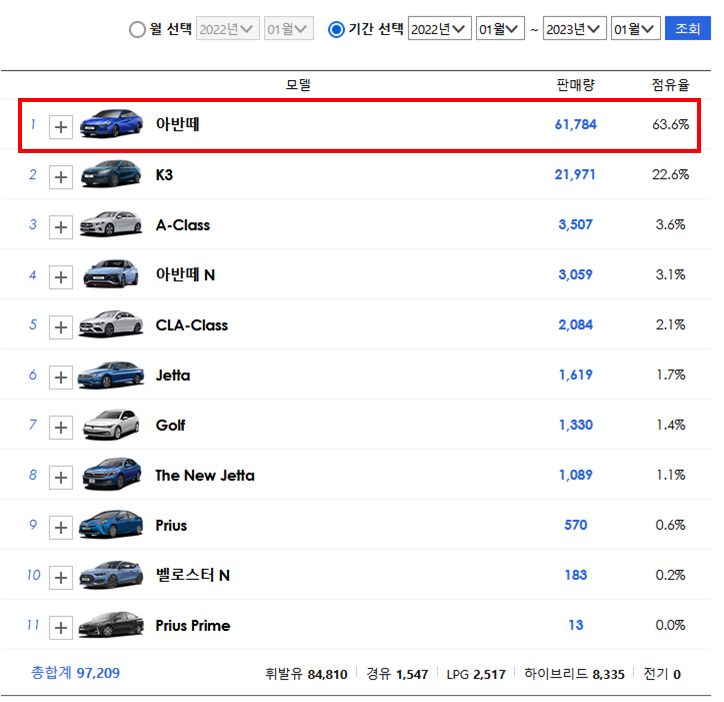Click the blue 아반떼 car thumbnail
724x702 pixels.
(111, 123)
